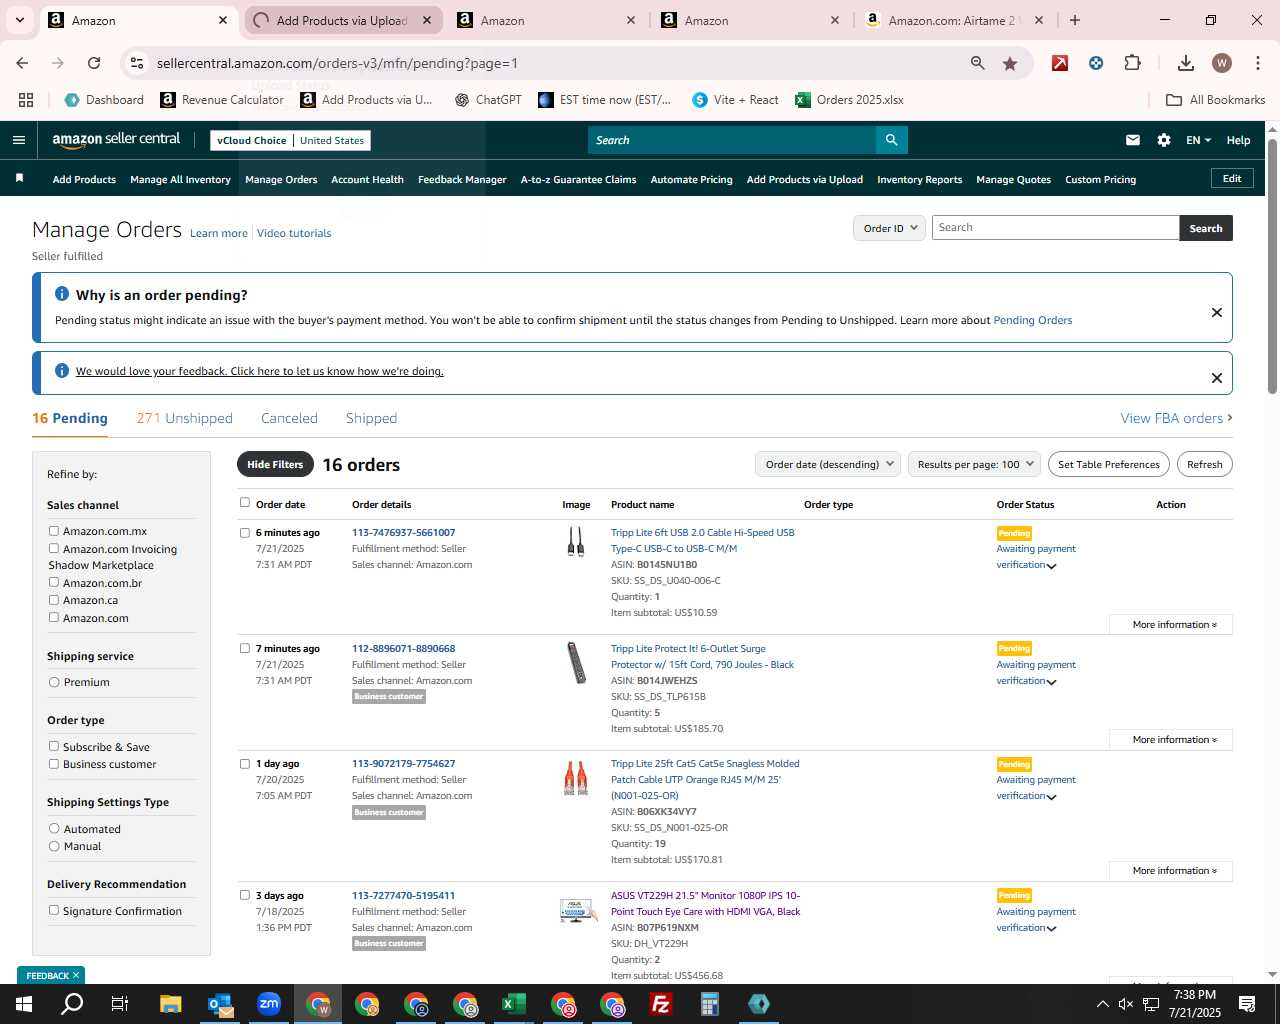Open Chrome's three-dot menu
The image size is (1280, 1024).
[x=1257, y=63]
